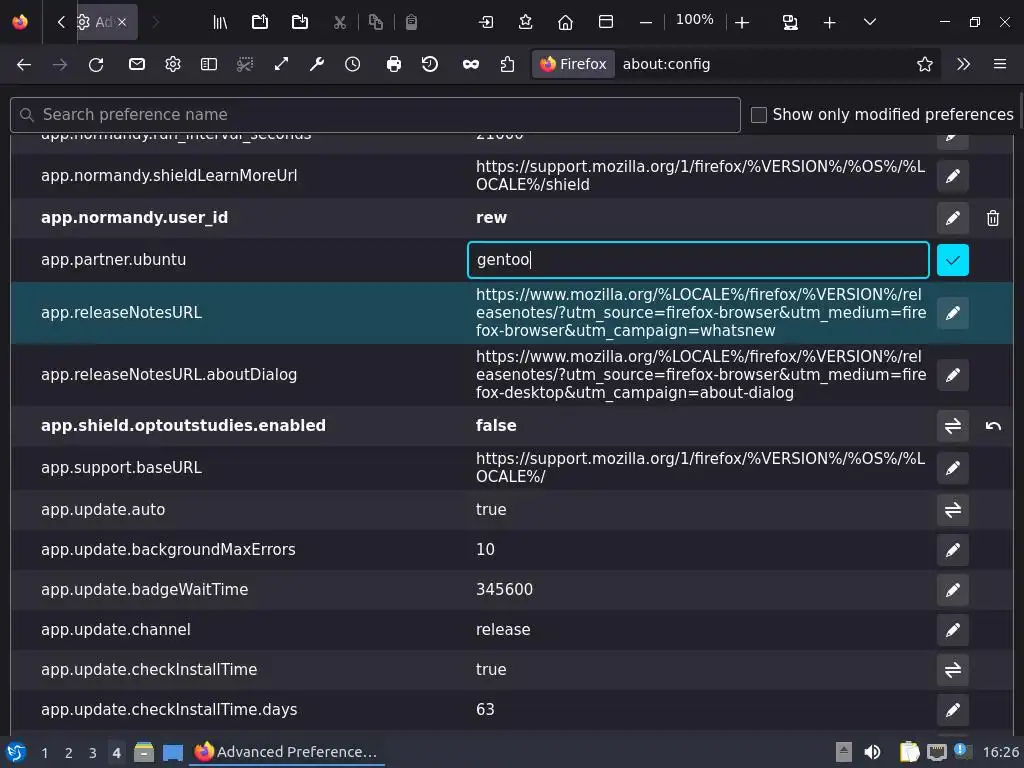Reload the current page
The image size is (1024, 768).
click(x=96, y=64)
